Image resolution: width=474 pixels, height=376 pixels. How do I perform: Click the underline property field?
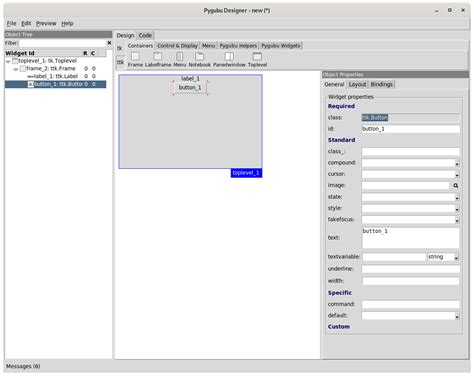pos(411,269)
